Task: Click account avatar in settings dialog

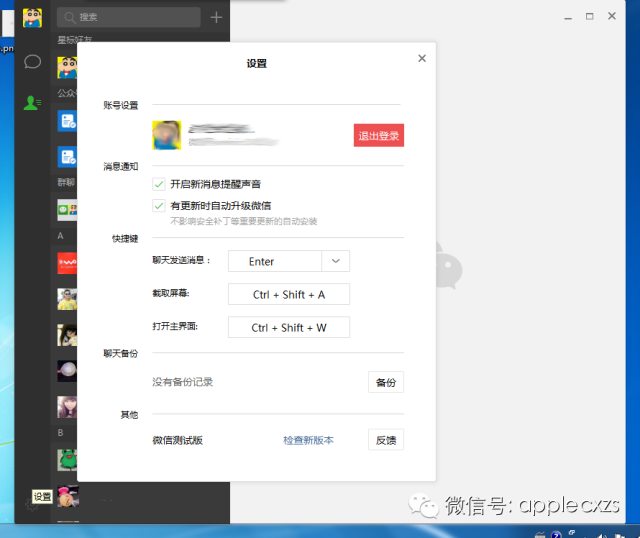Action: 167,135
